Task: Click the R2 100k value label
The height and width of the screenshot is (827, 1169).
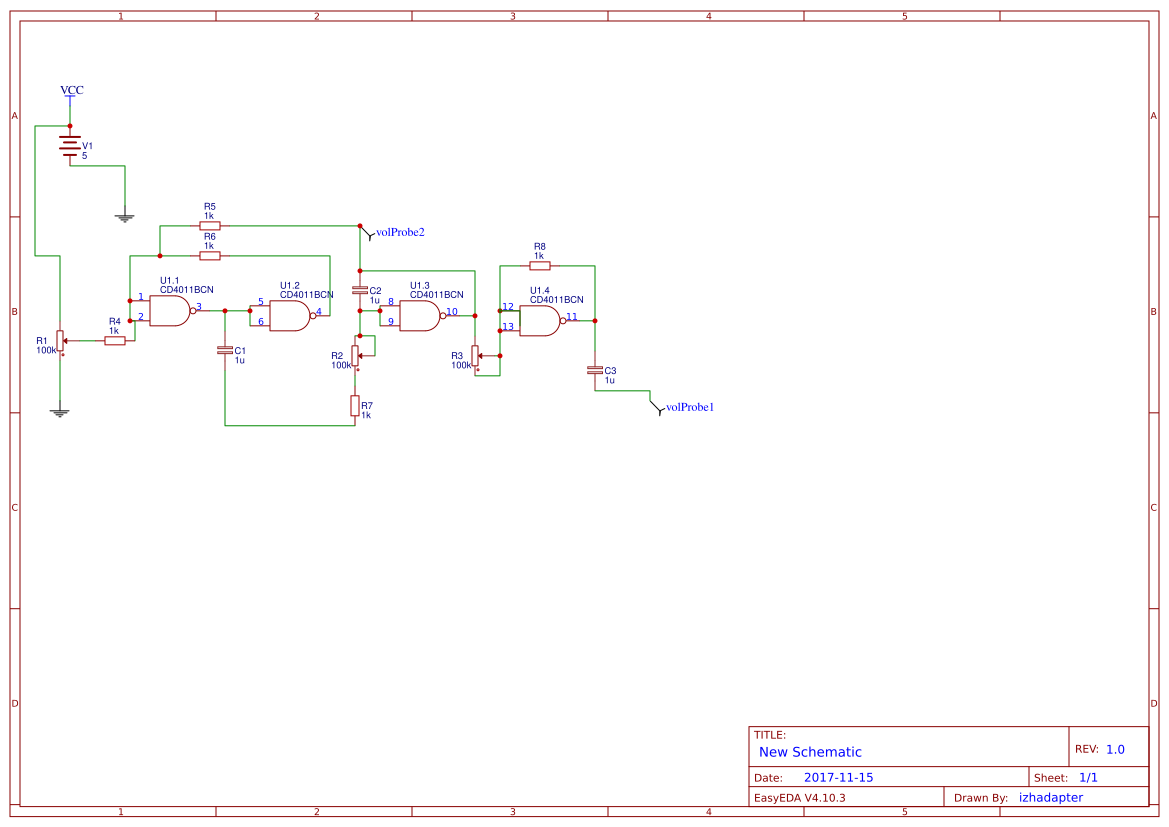Action: coord(341,365)
